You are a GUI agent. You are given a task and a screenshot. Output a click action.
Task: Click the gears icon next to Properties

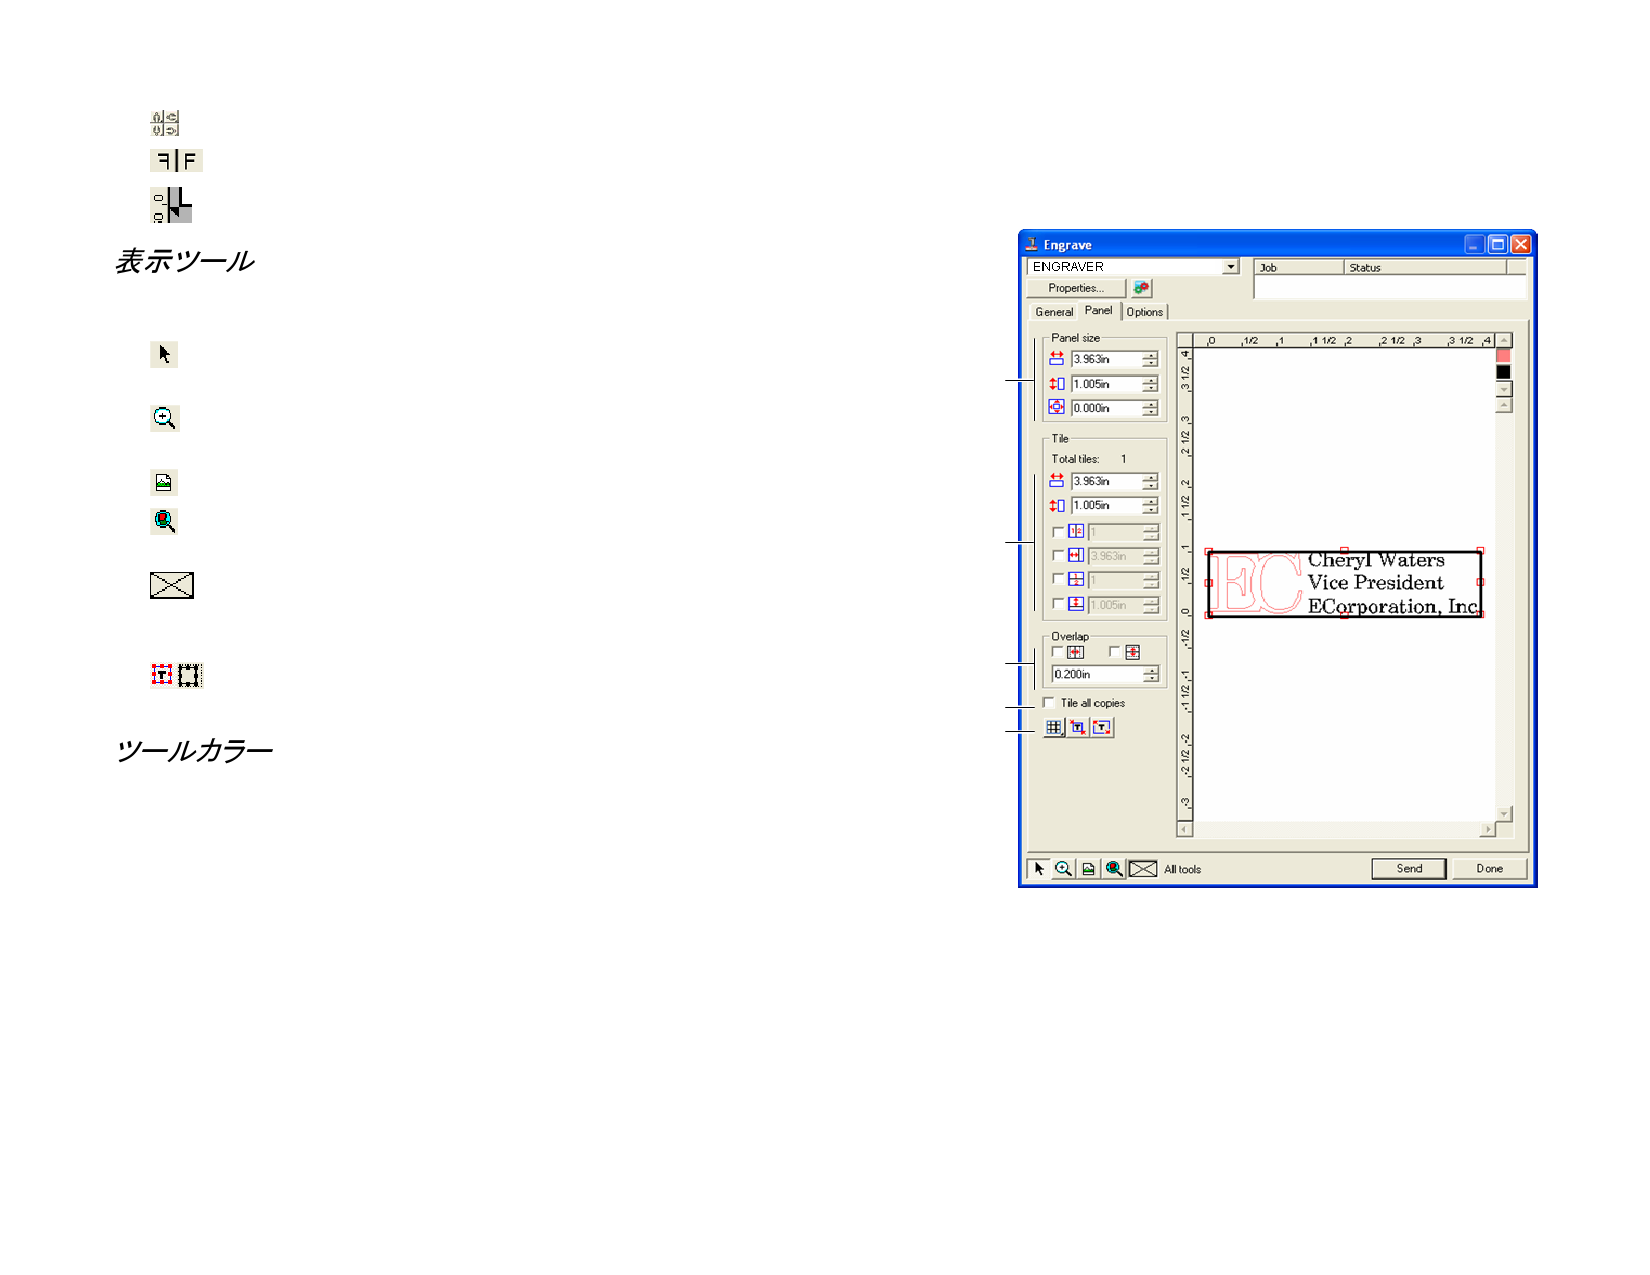click(x=1141, y=288)
